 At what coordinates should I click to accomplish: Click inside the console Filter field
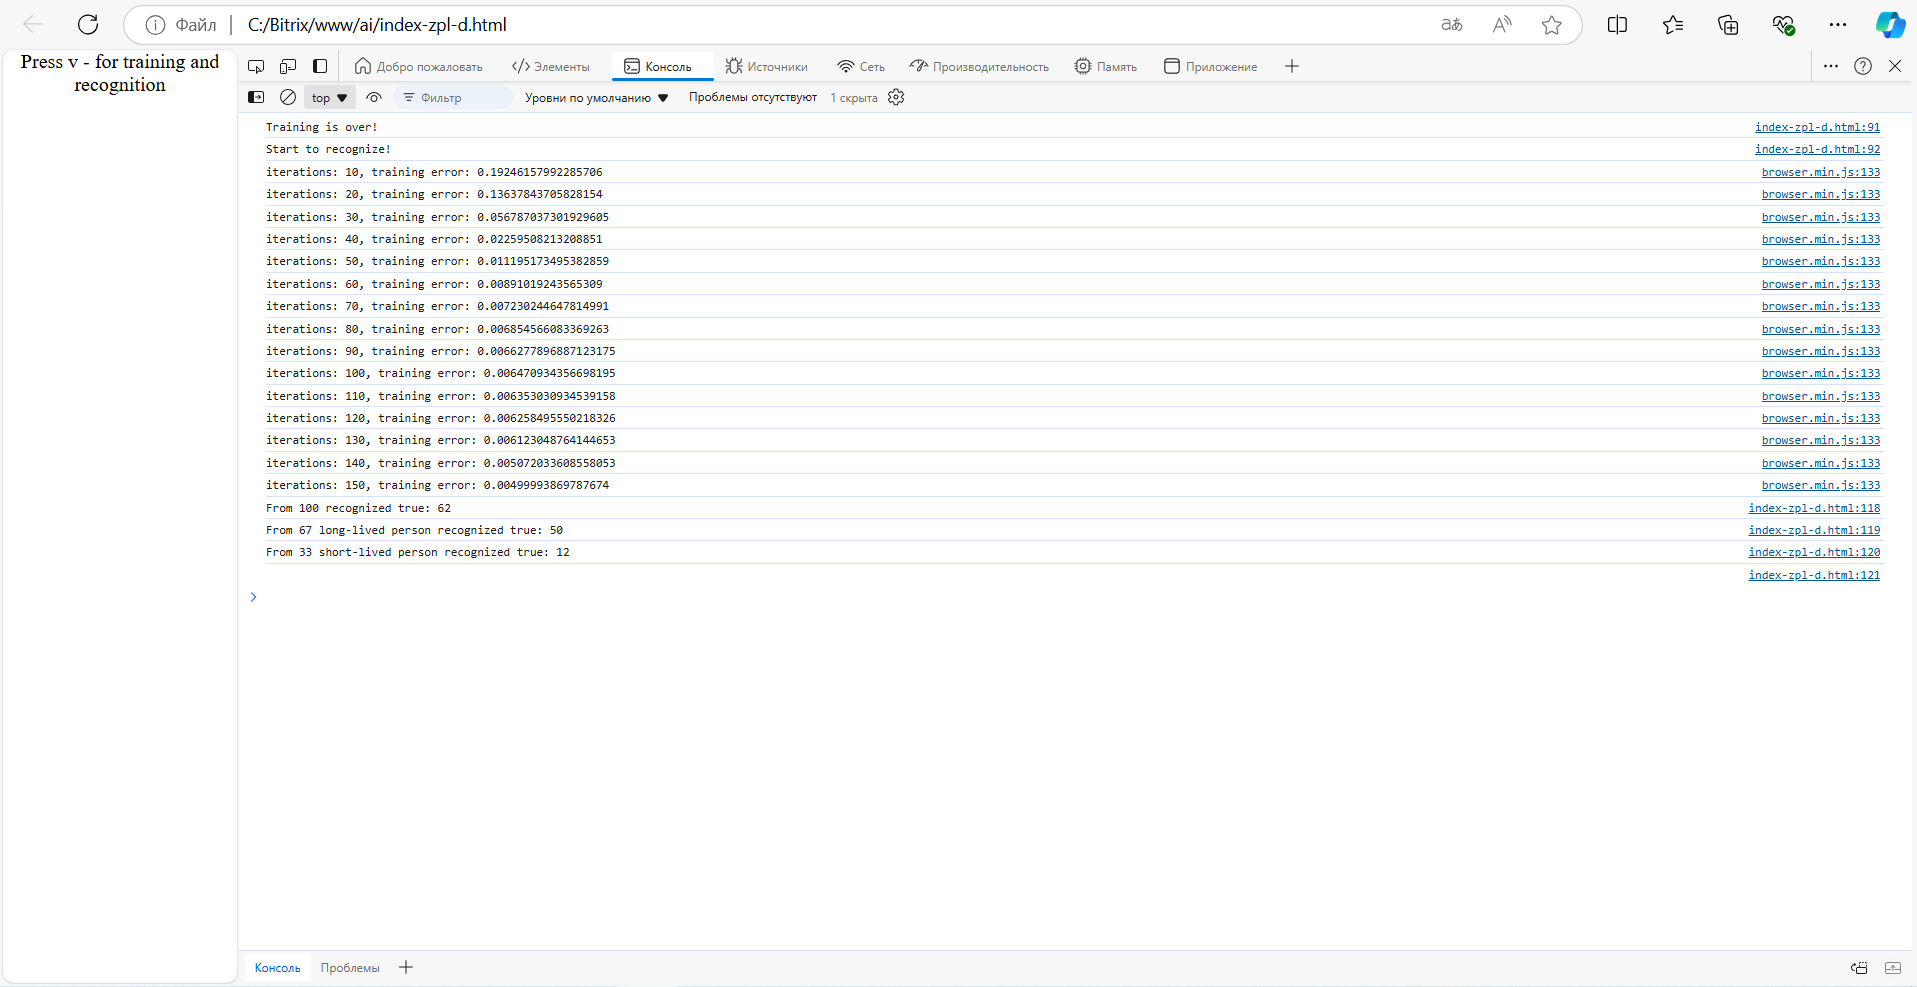(x=455, y=98)
